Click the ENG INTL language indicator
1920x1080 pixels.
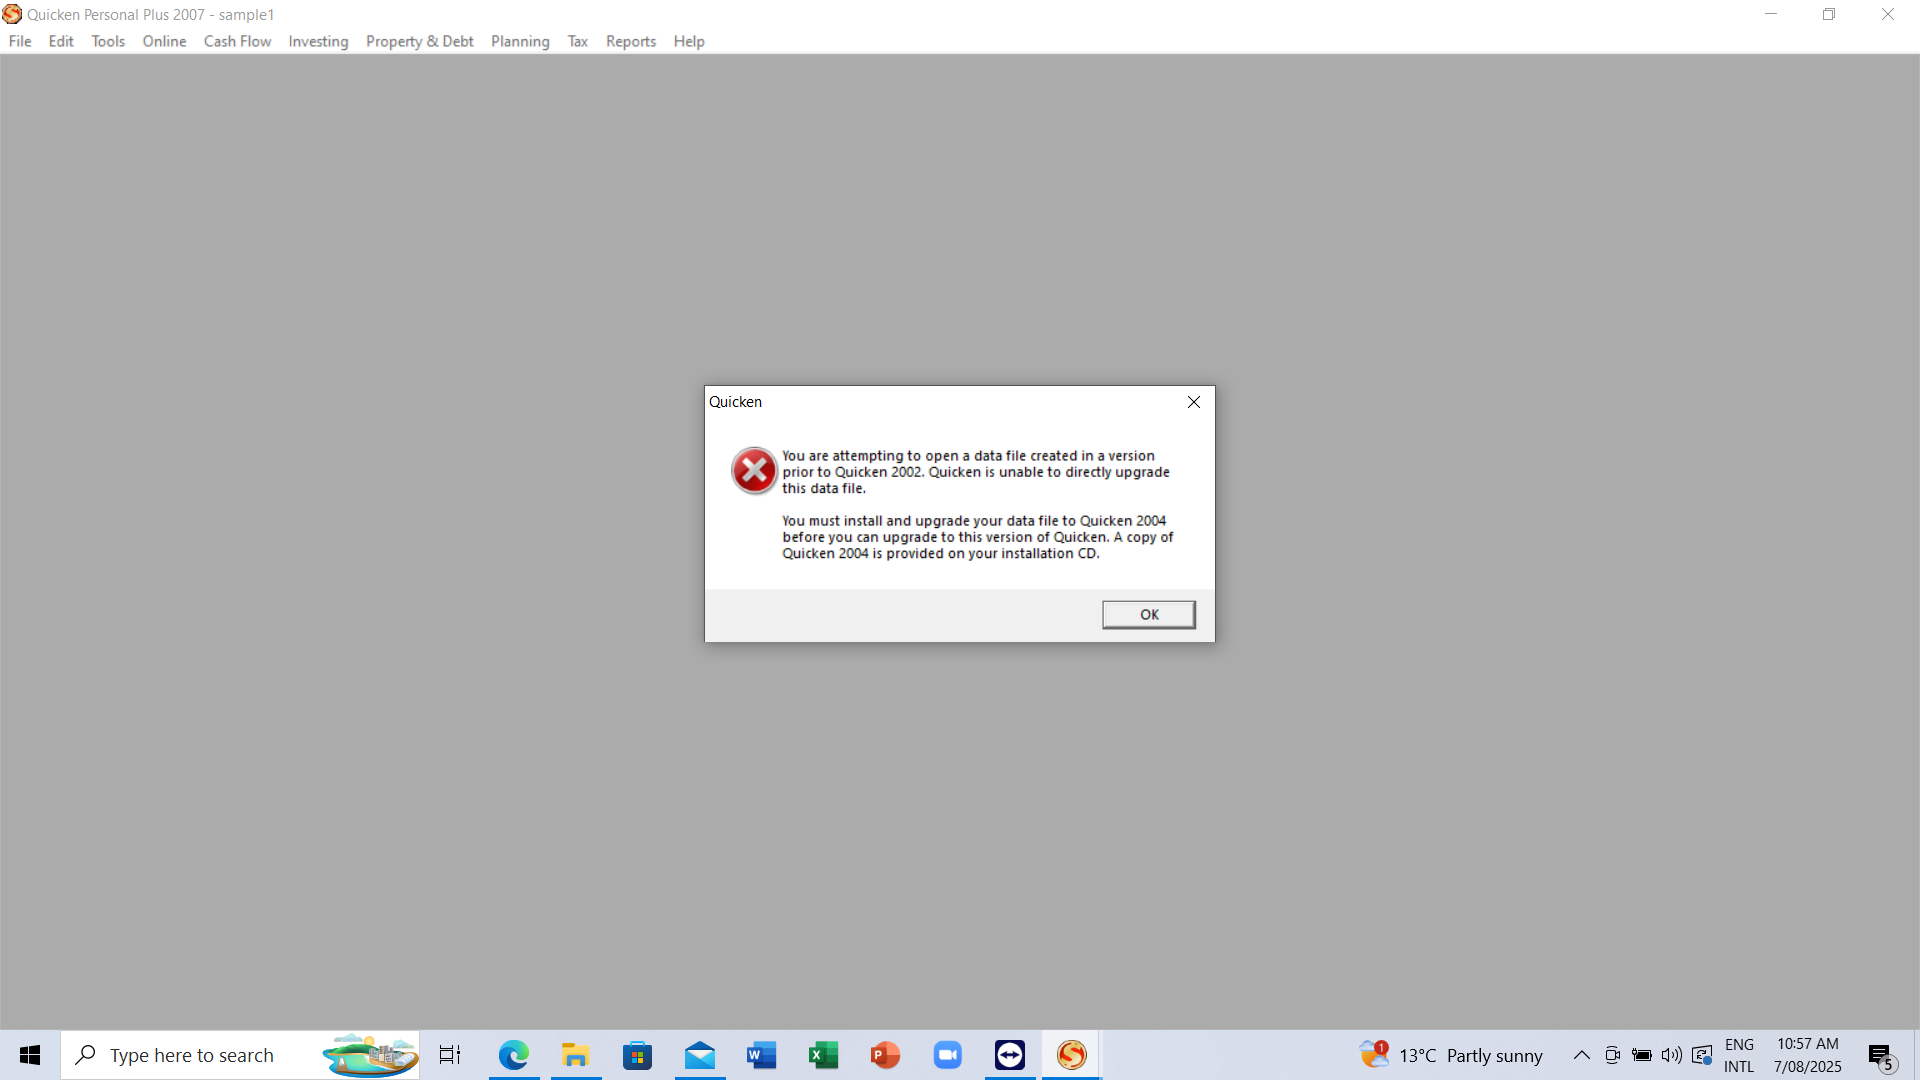point(1739,1055)
